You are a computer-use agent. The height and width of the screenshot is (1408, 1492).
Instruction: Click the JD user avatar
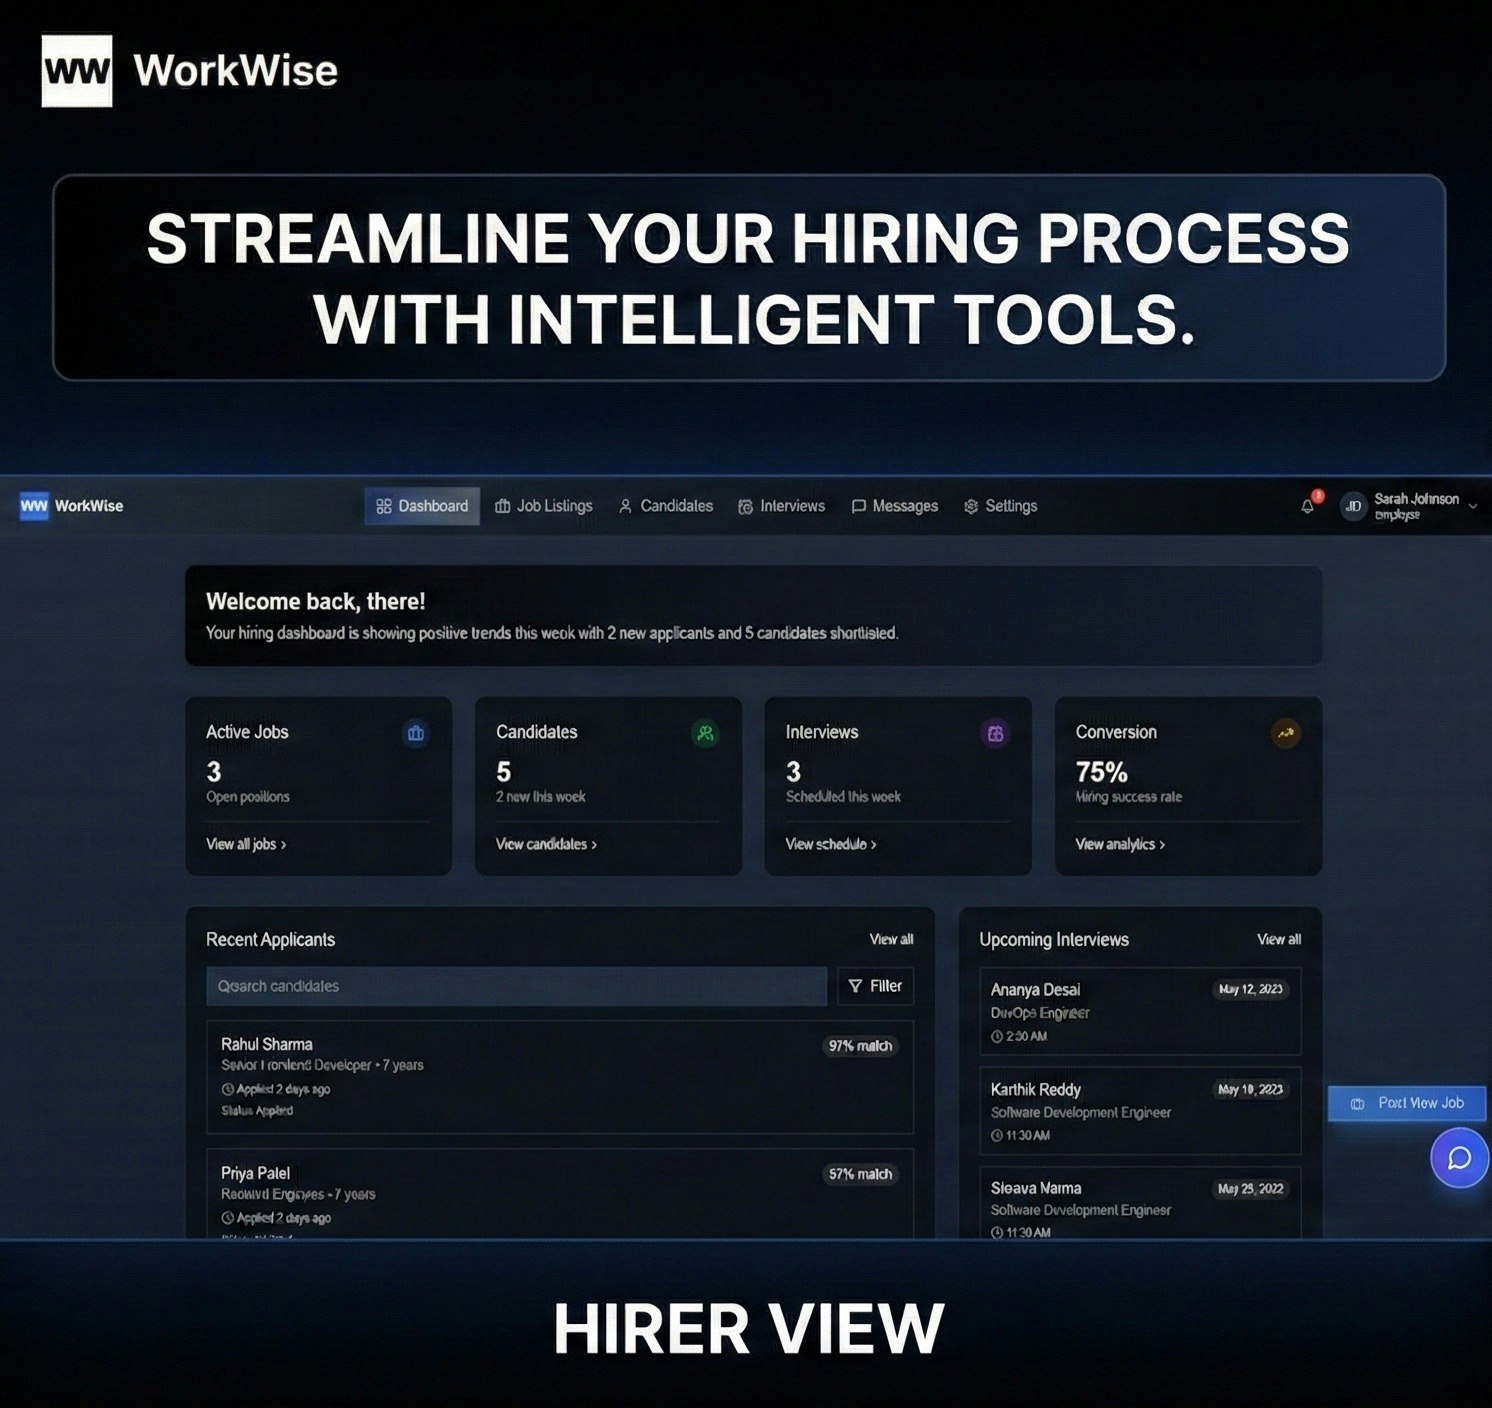[1353, 506]
